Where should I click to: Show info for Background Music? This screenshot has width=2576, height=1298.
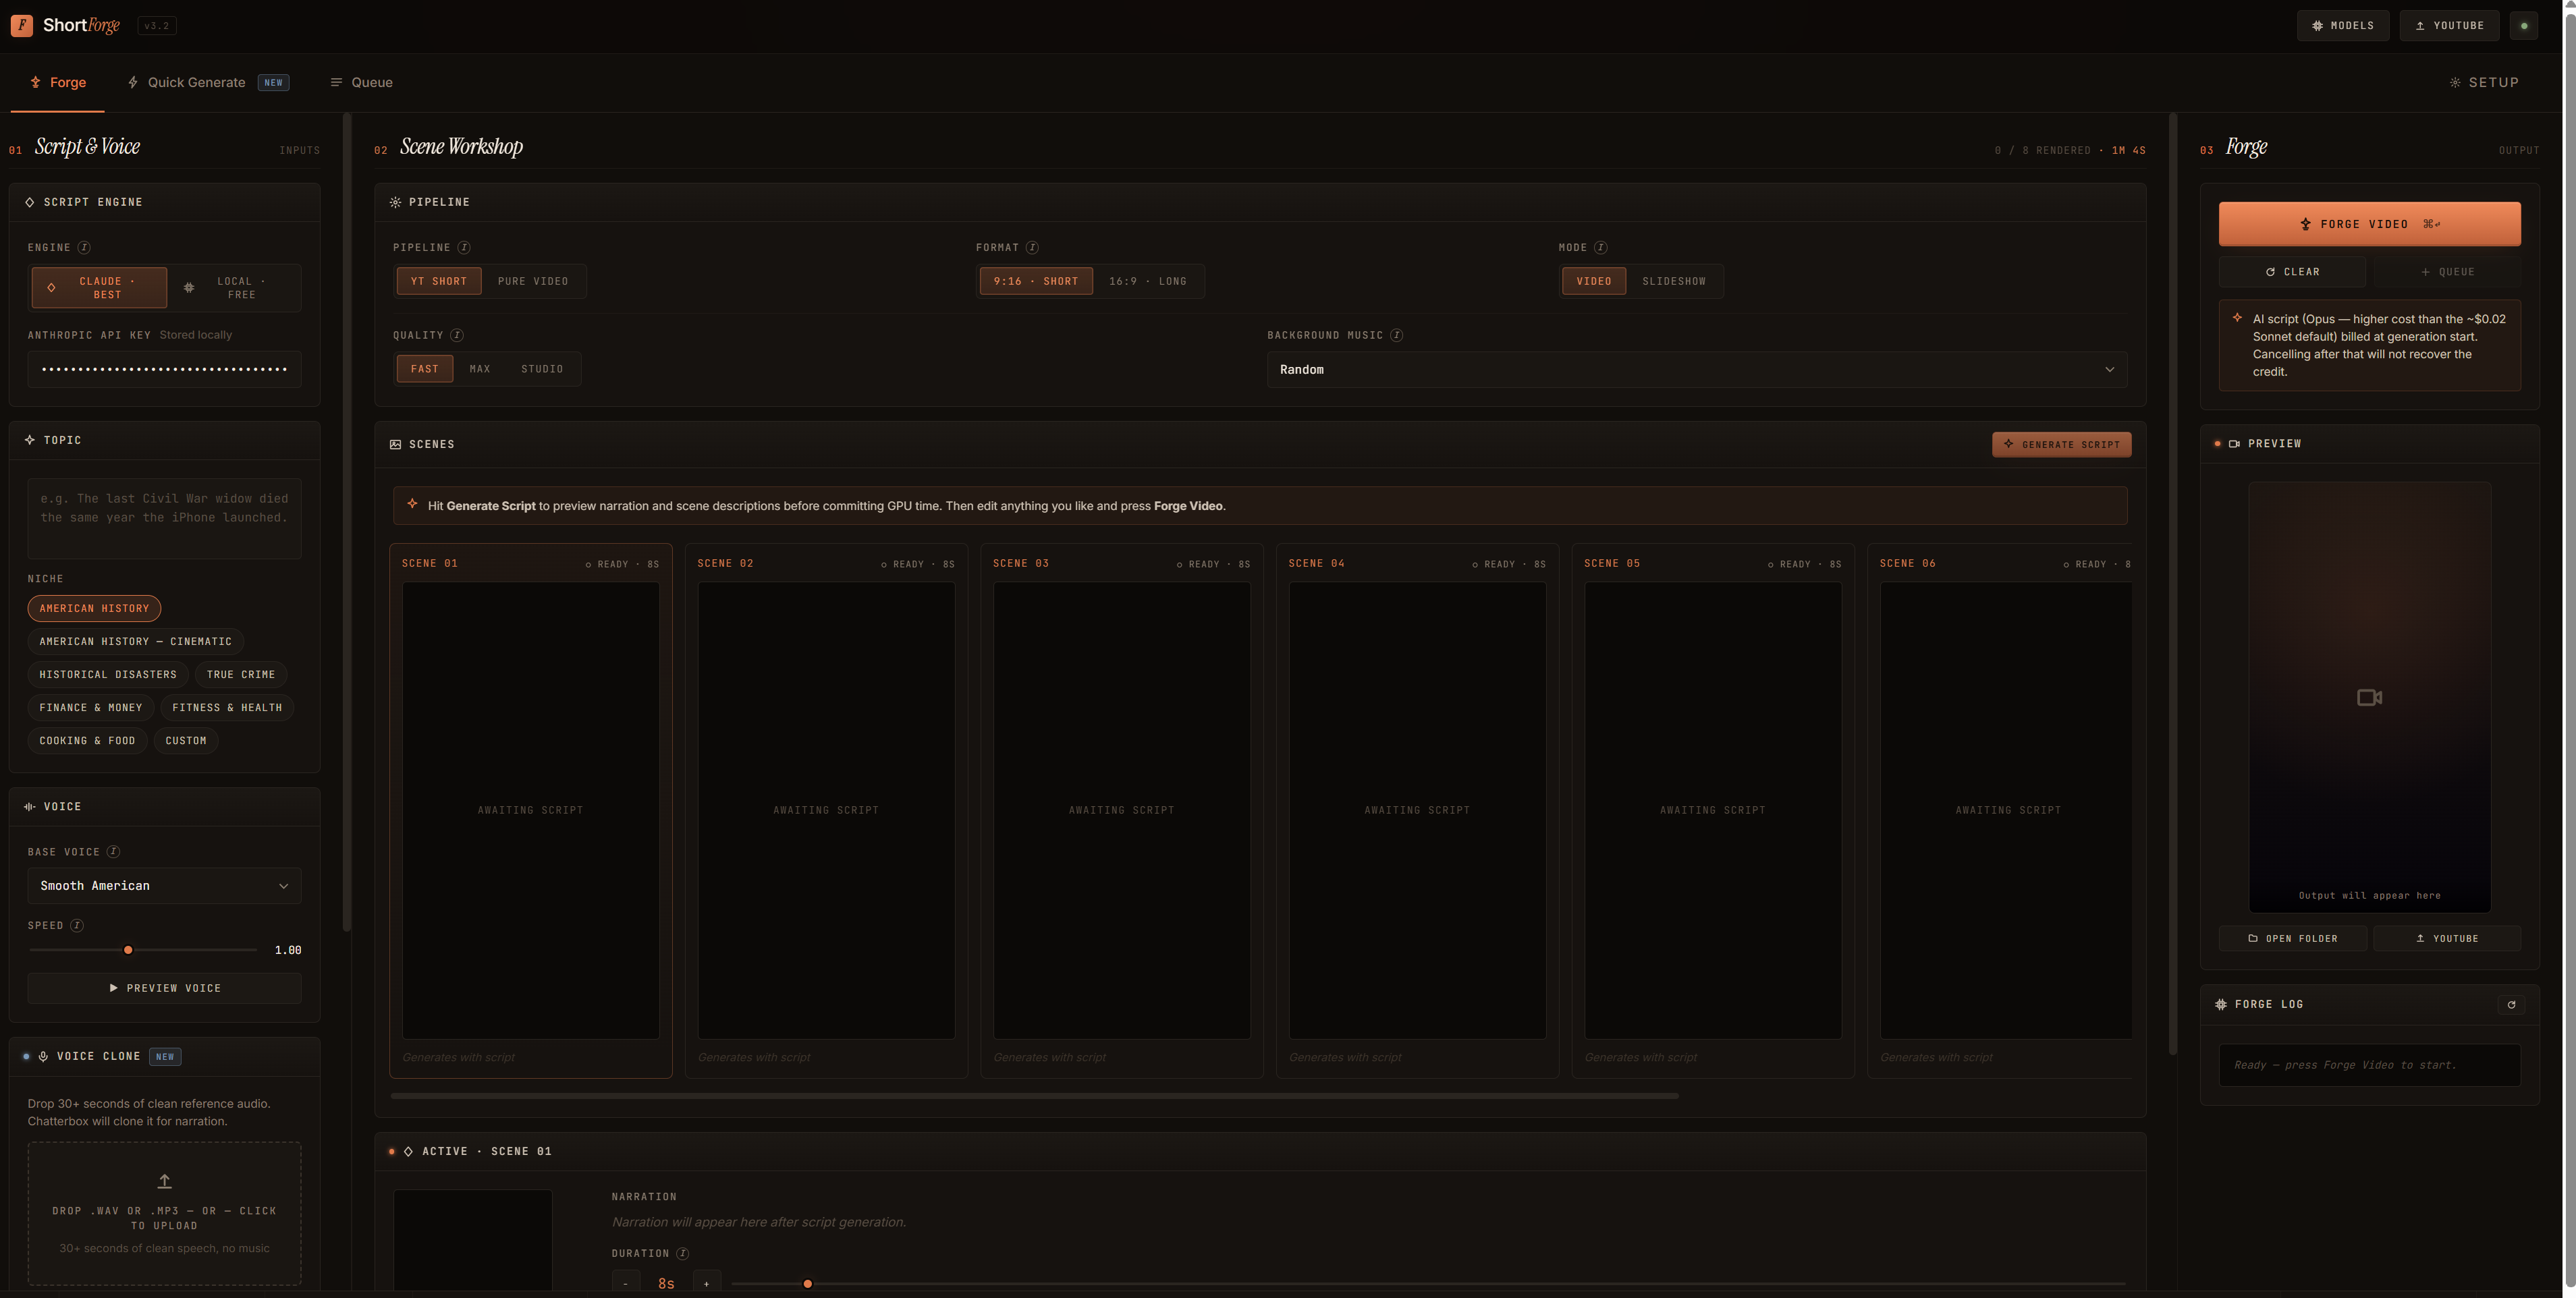pos(1396,335)
